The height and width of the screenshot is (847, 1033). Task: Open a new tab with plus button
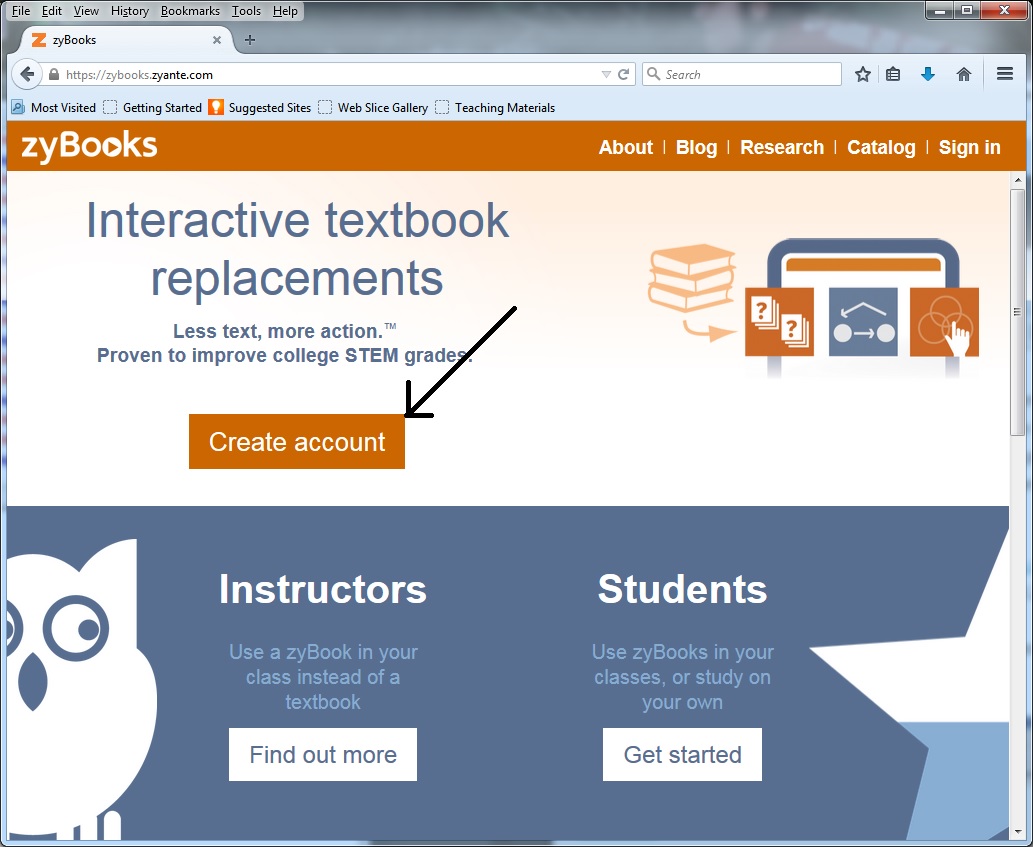(x=250, y=40)
